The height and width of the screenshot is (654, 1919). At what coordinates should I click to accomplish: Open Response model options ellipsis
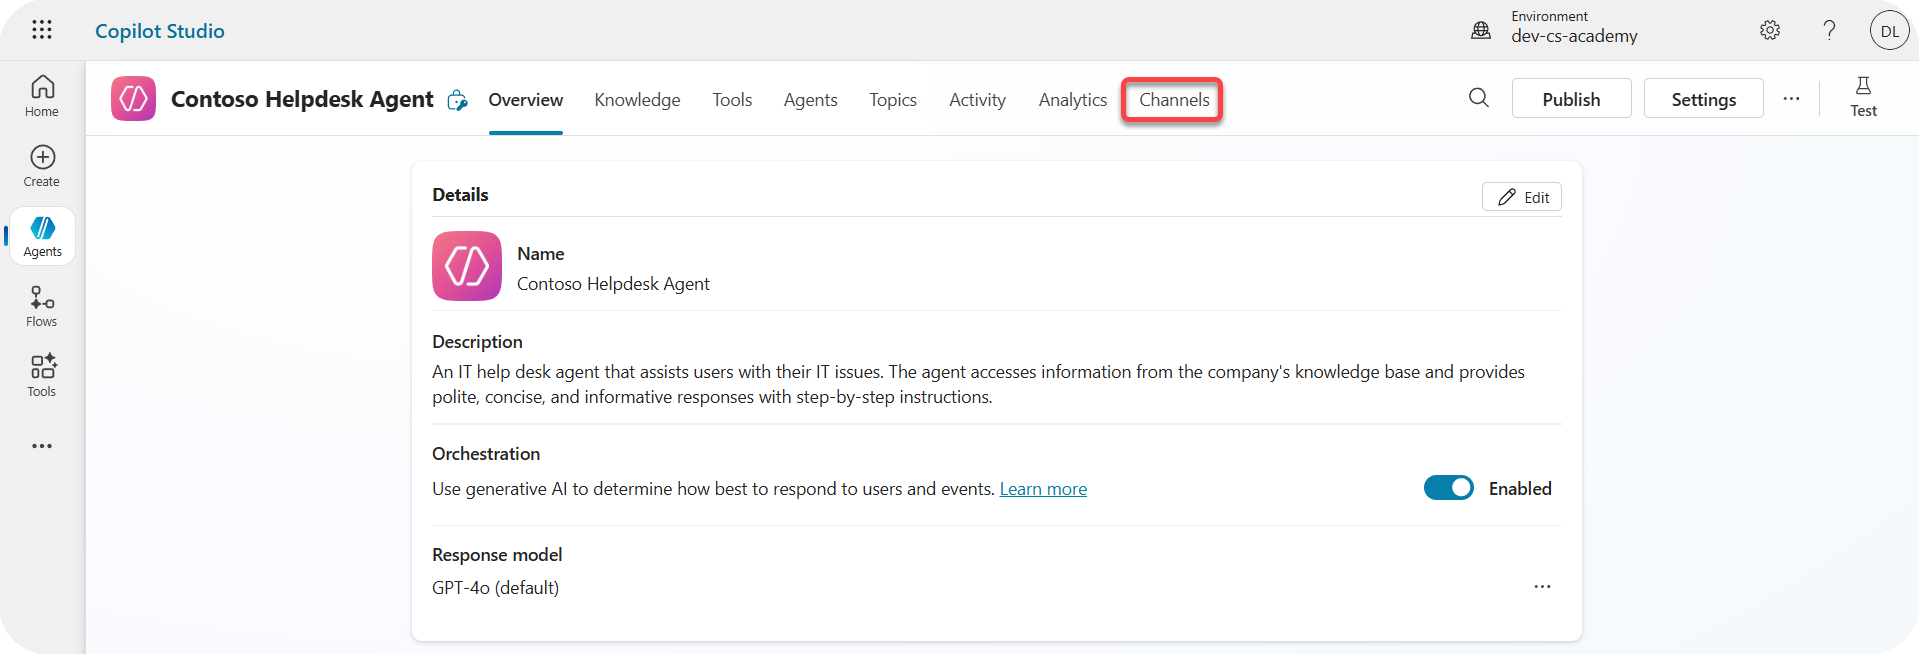coord(1542,587)
